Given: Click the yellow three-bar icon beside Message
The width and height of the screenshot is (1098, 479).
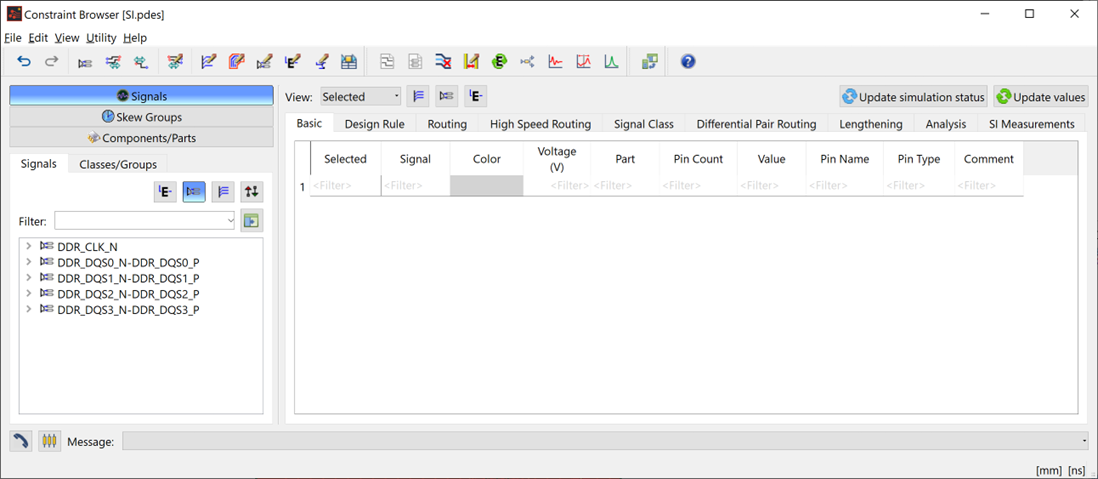Looking at the screenshot, I should (x=49, y=441).
